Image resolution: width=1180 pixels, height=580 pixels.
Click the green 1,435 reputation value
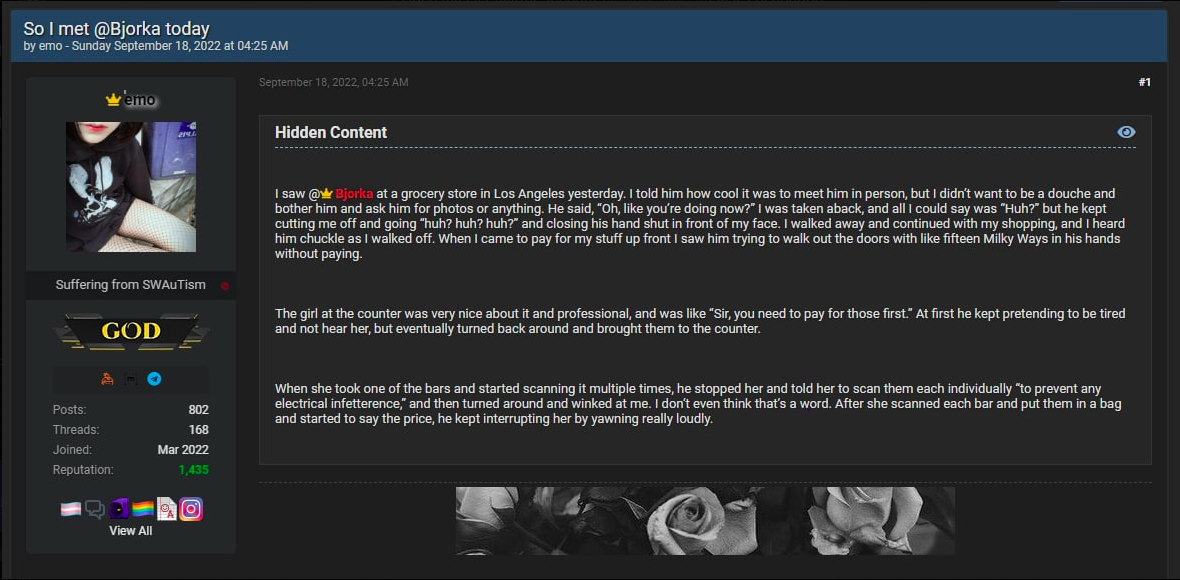coord(193,469)
